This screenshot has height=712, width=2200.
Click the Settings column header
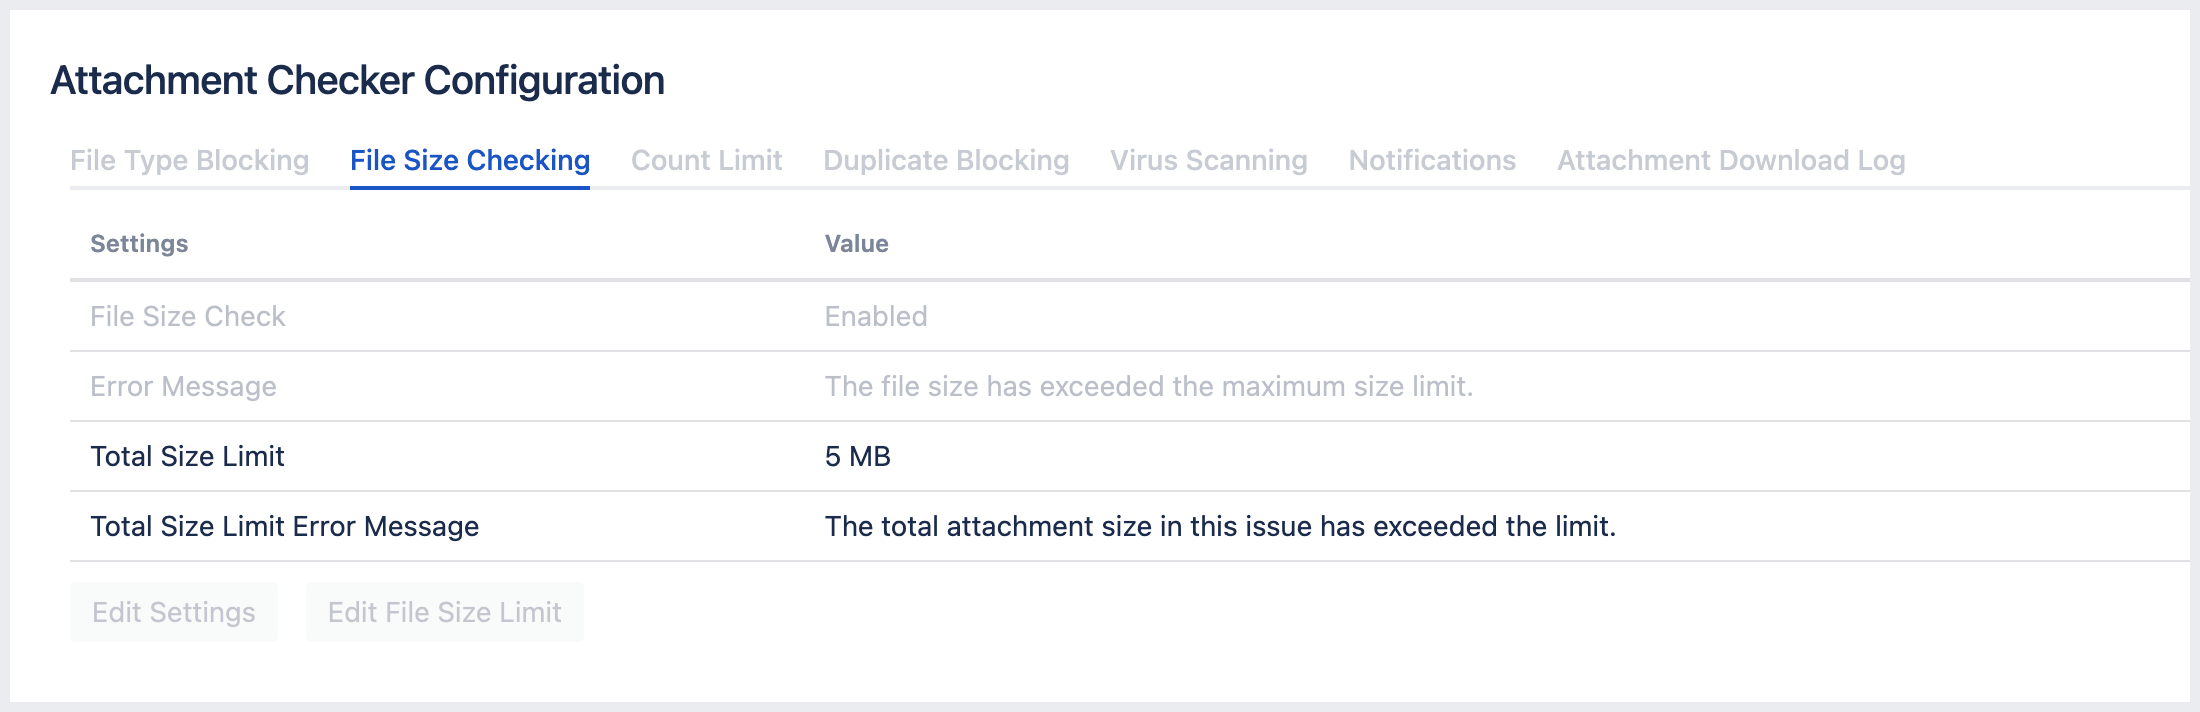(x=139, y=244)
